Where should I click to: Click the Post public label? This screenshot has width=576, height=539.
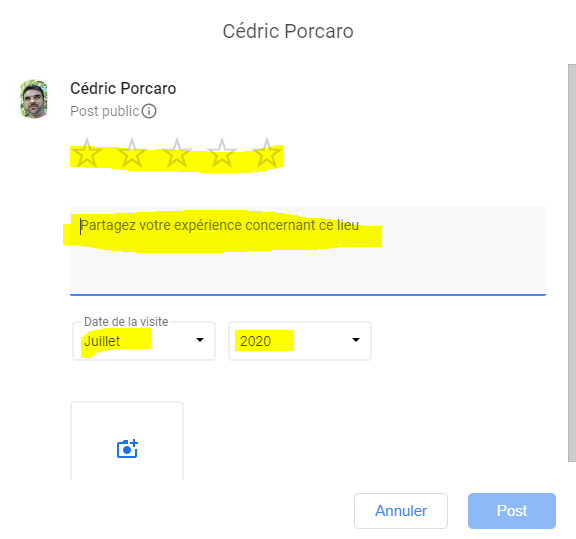pyautogui.click(x=105, y=111)
